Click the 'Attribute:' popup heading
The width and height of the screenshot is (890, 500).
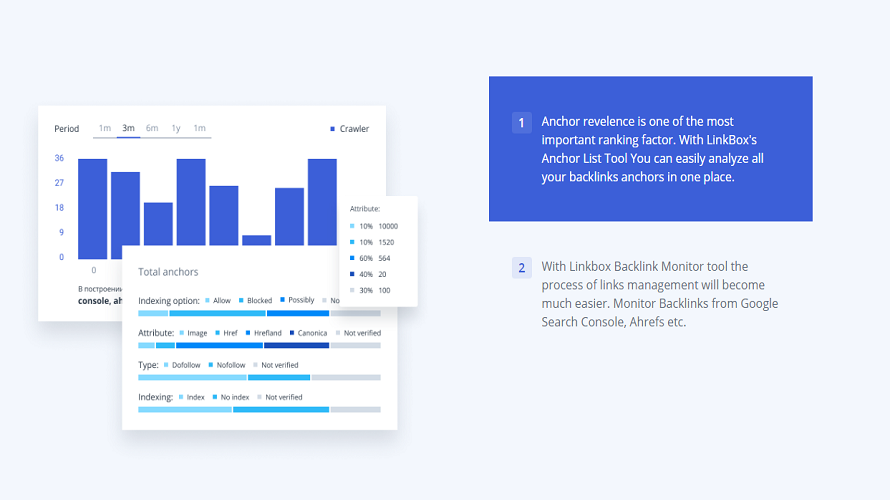coord(365,209)
